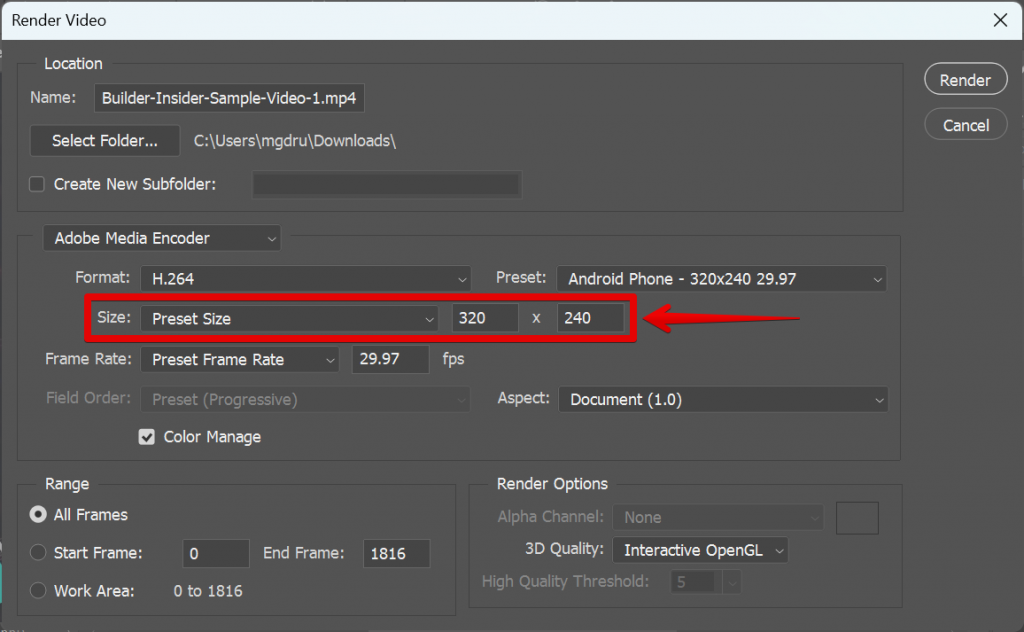Image resolution: width=1024 pixels, height=632 pixels.
Task: Click the alpha channel matte color swatch
Action: (x=857, y=517)
